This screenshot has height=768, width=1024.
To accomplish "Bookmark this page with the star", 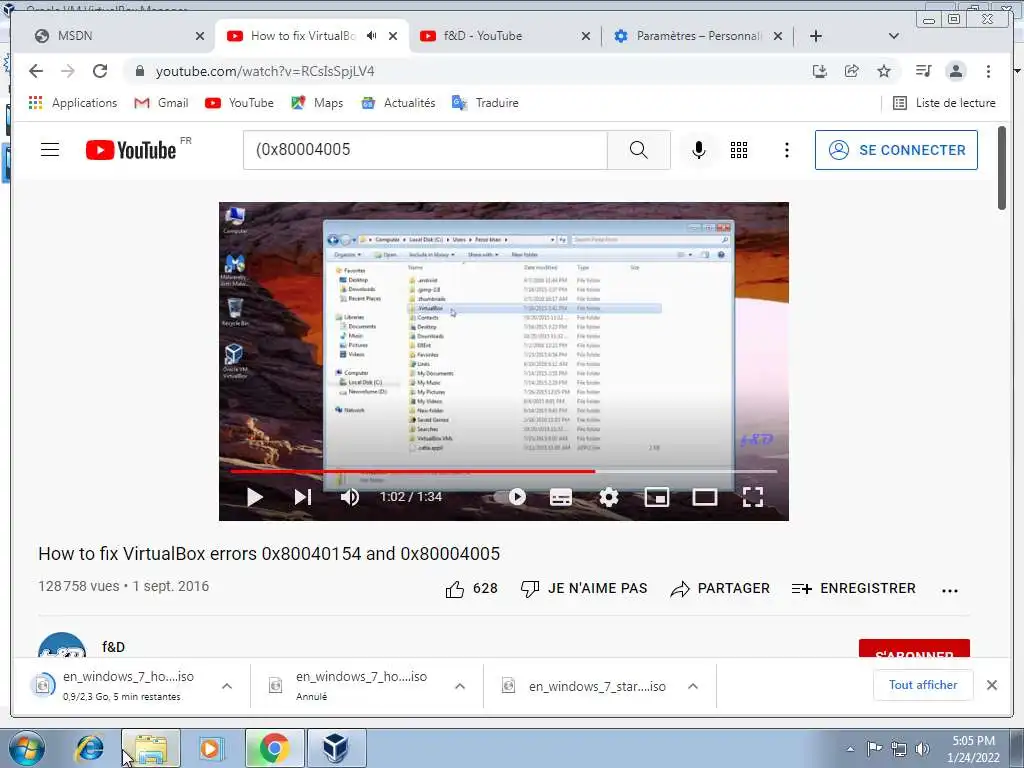I will [x=884, y=71].
